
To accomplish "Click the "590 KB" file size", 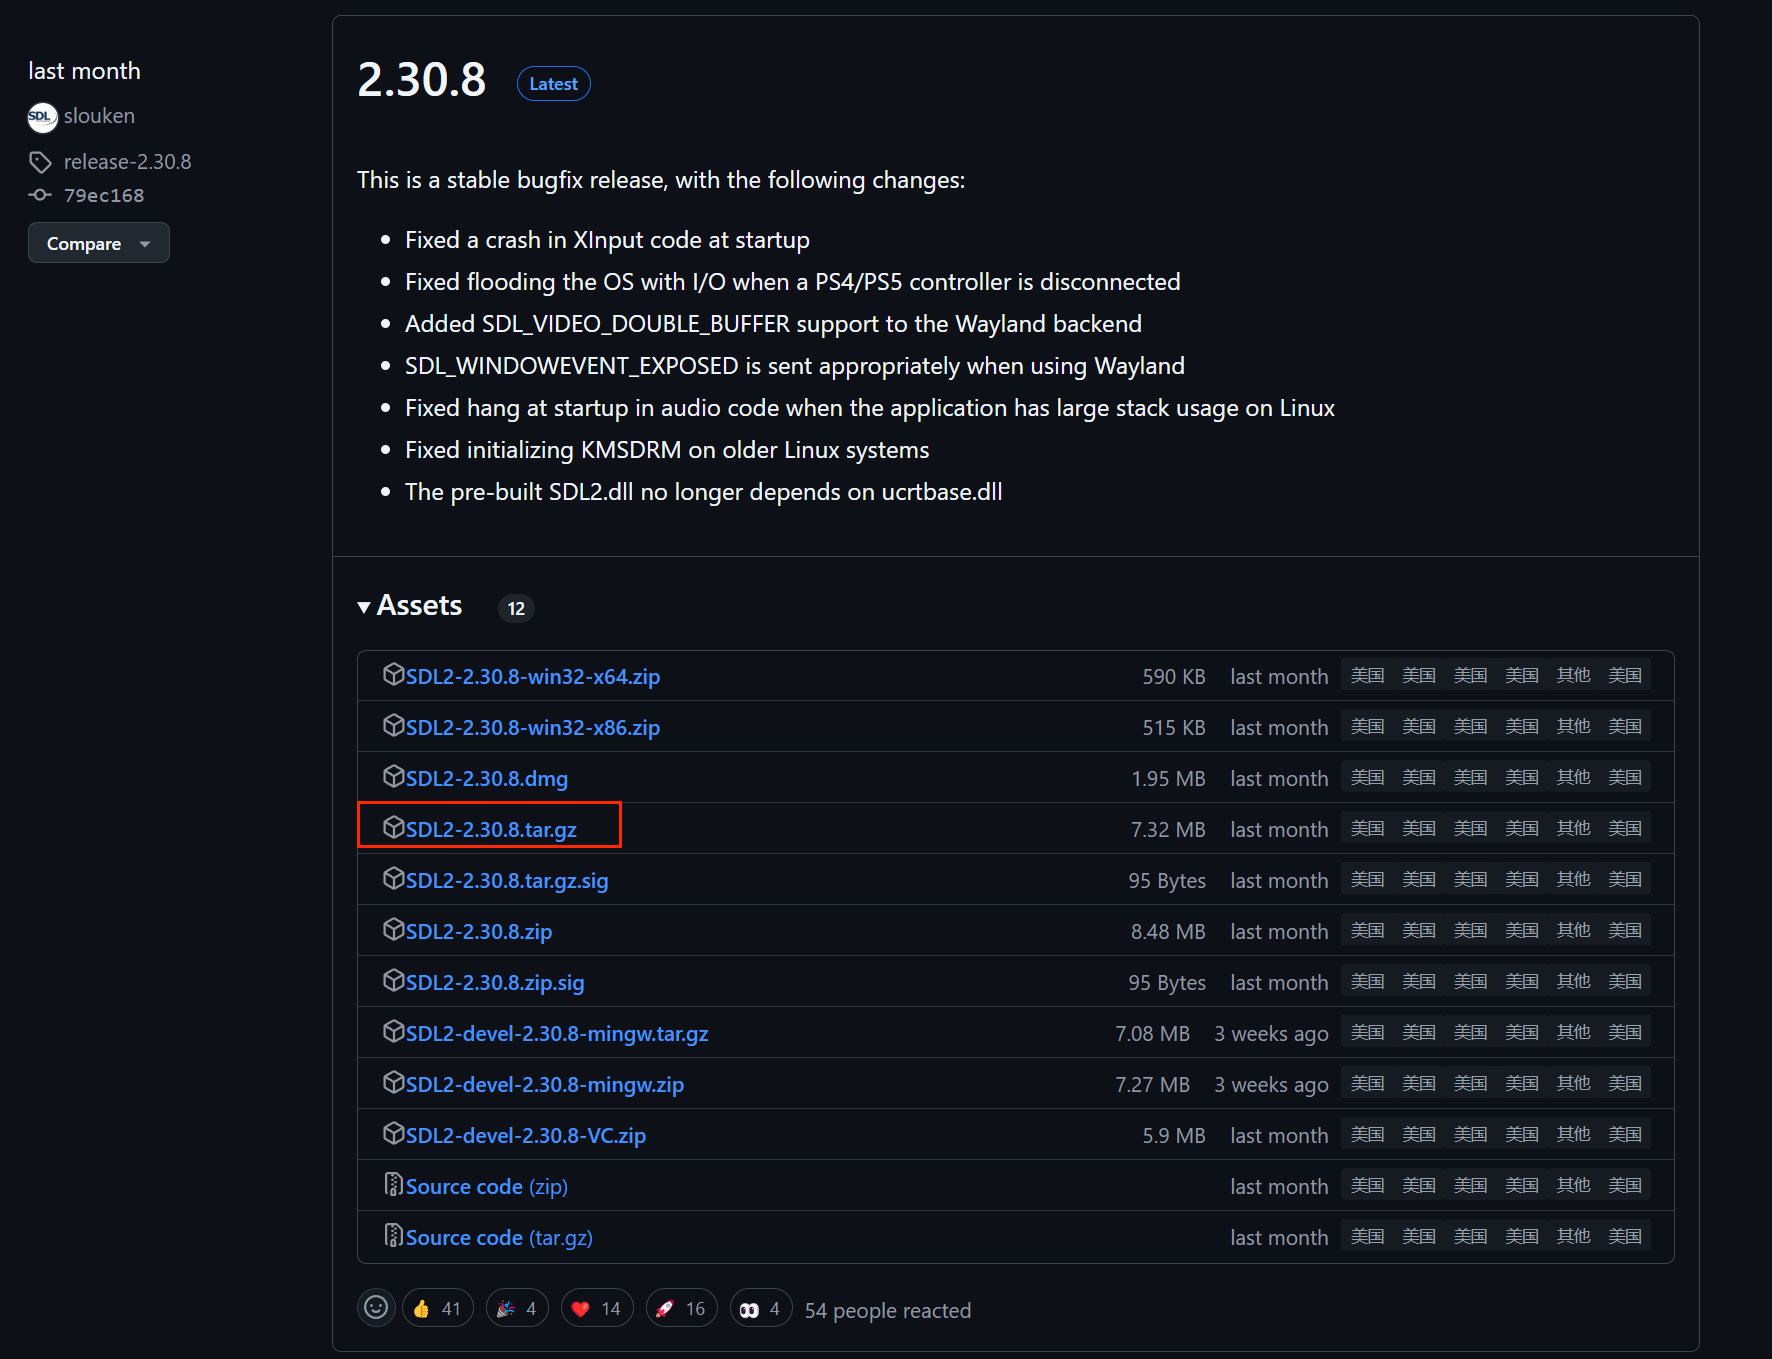I will point(1174,677).
